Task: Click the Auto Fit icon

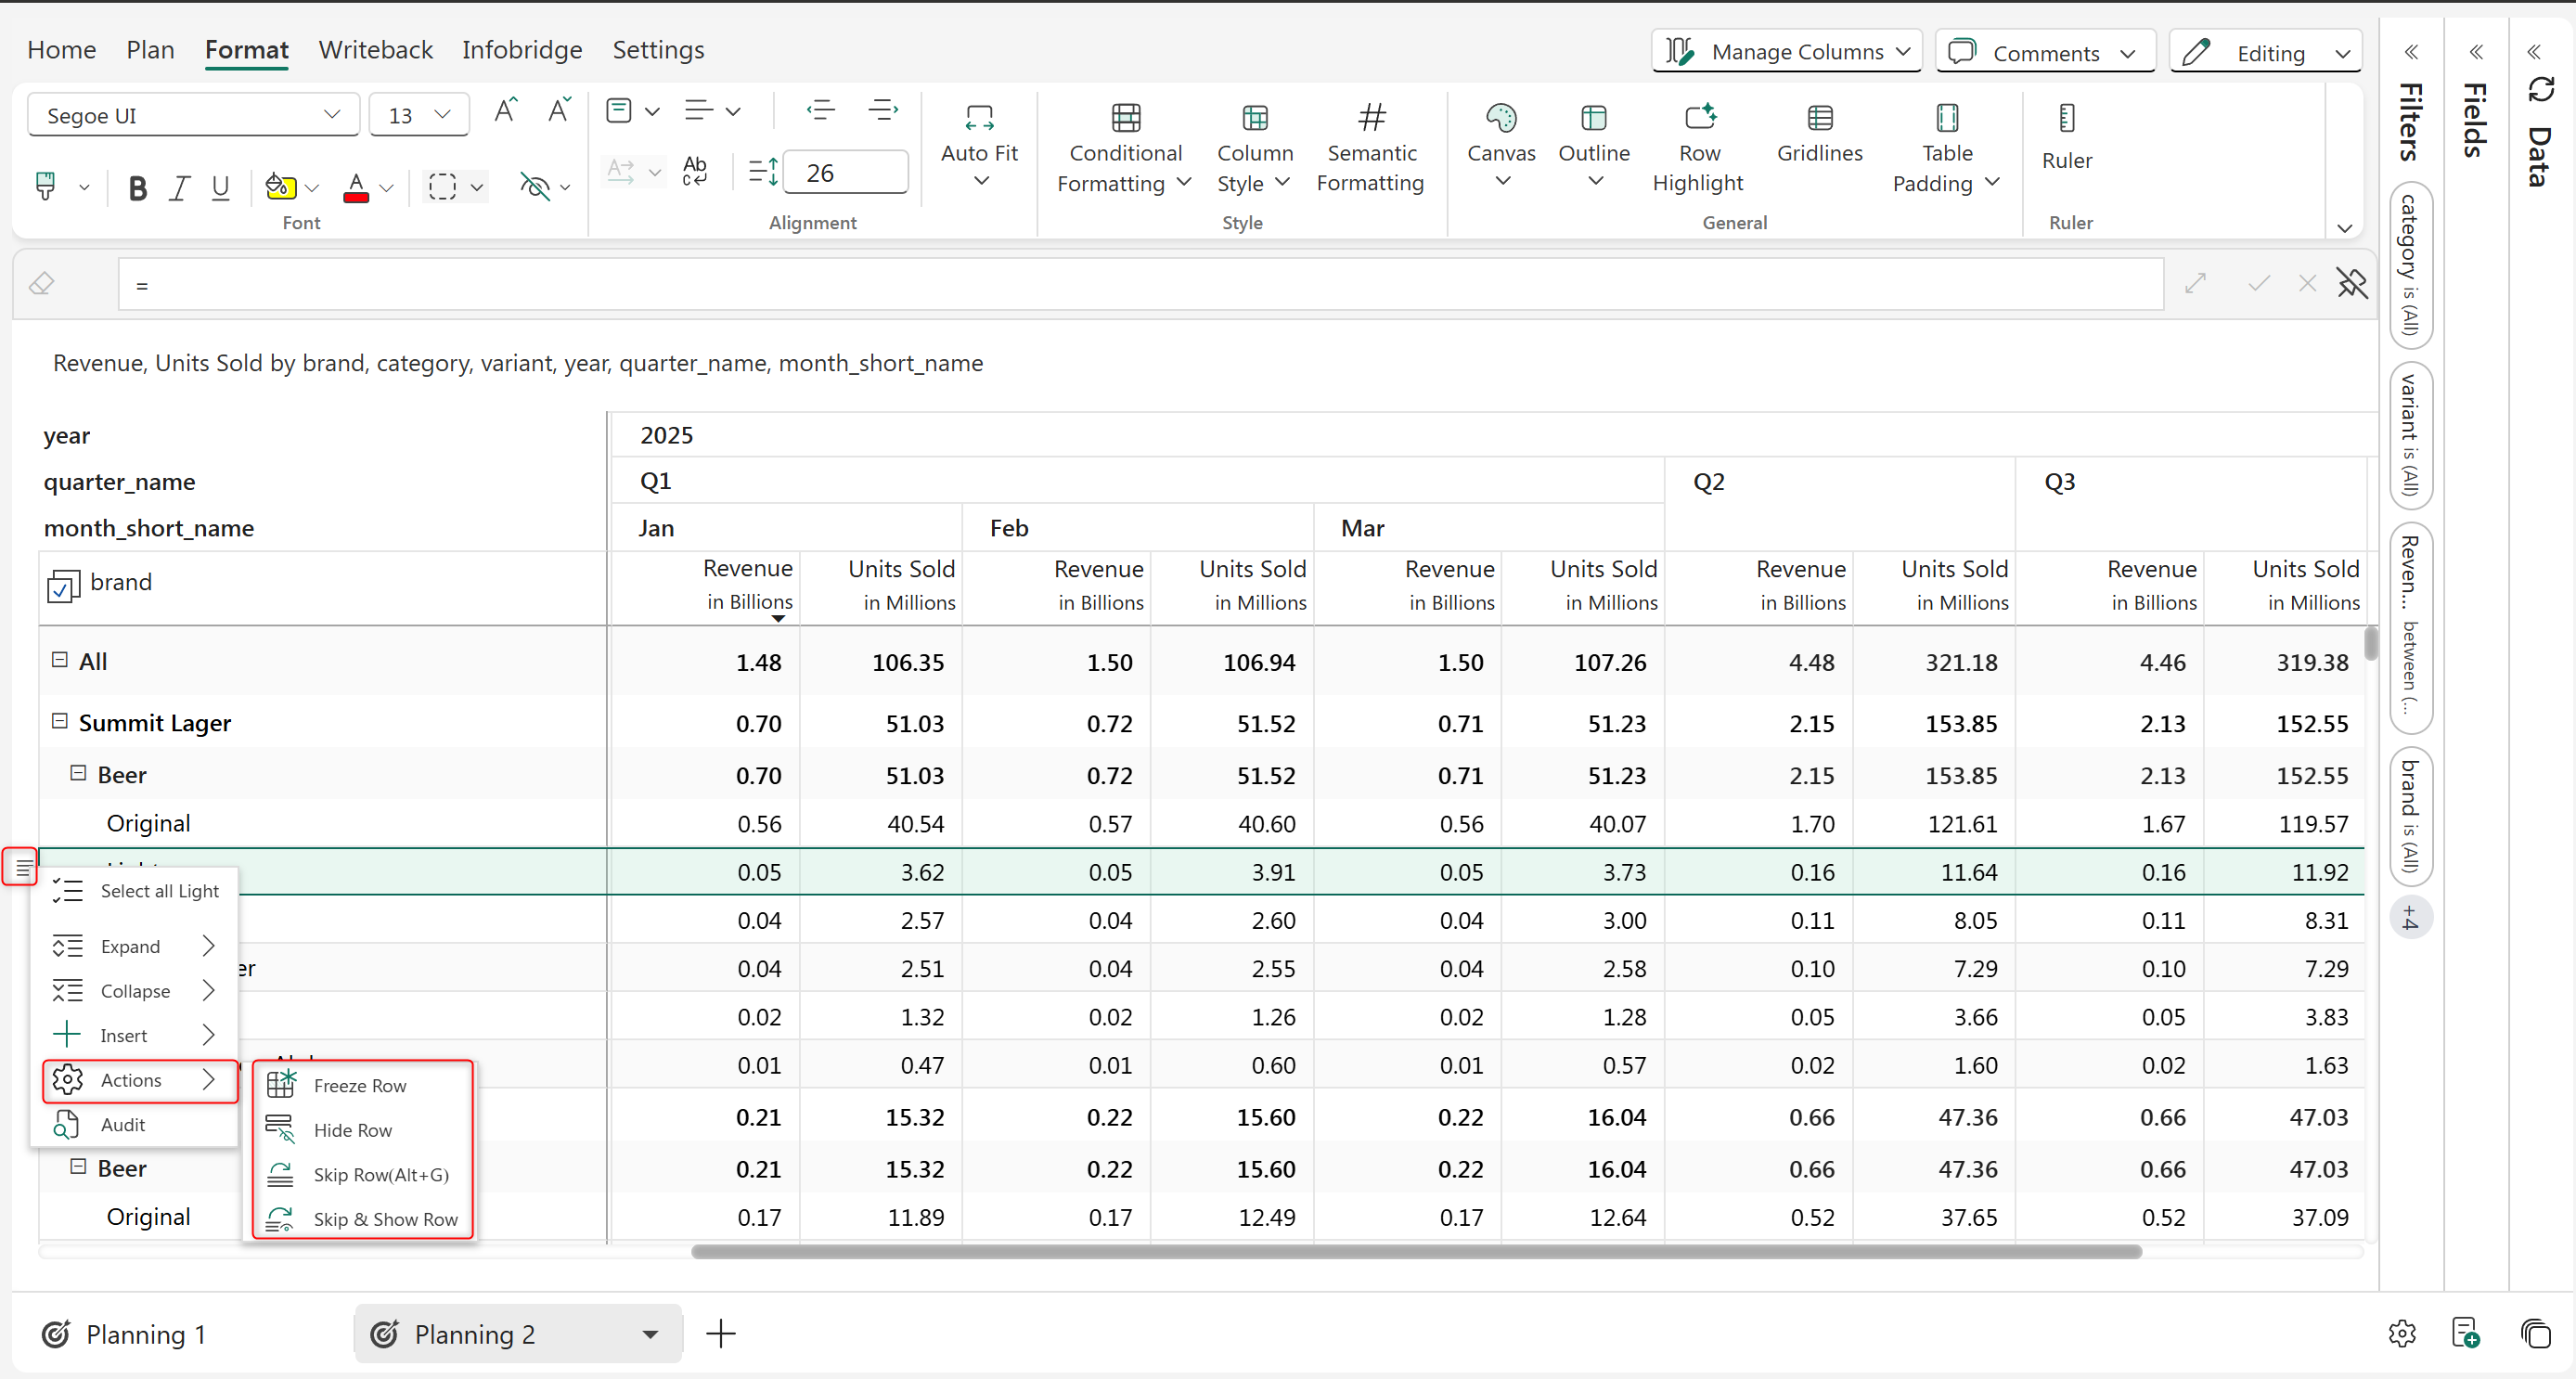Action: click(979, 119)
